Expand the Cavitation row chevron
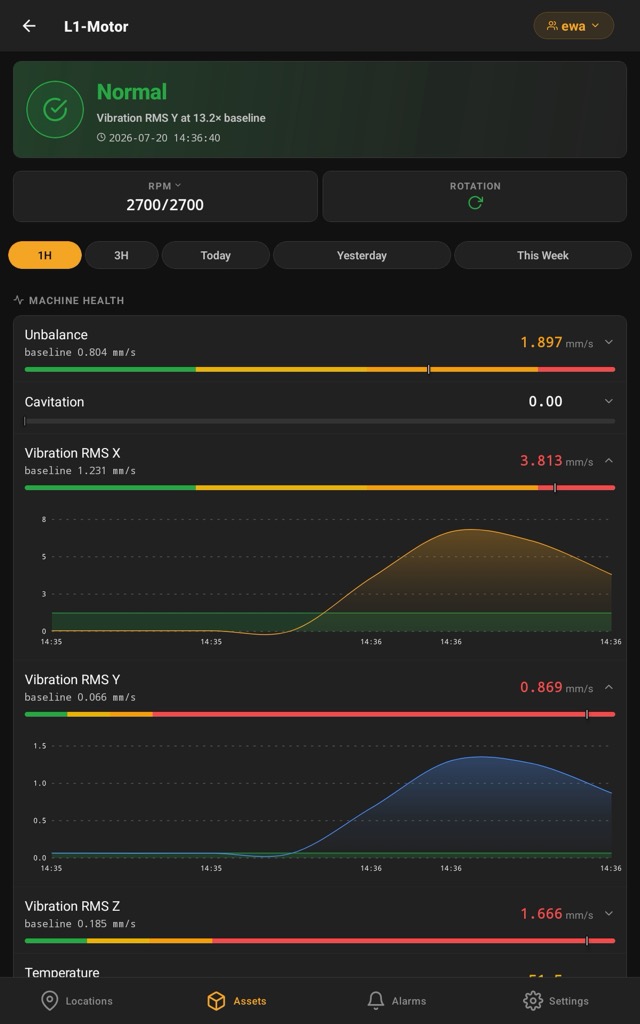 609,401
